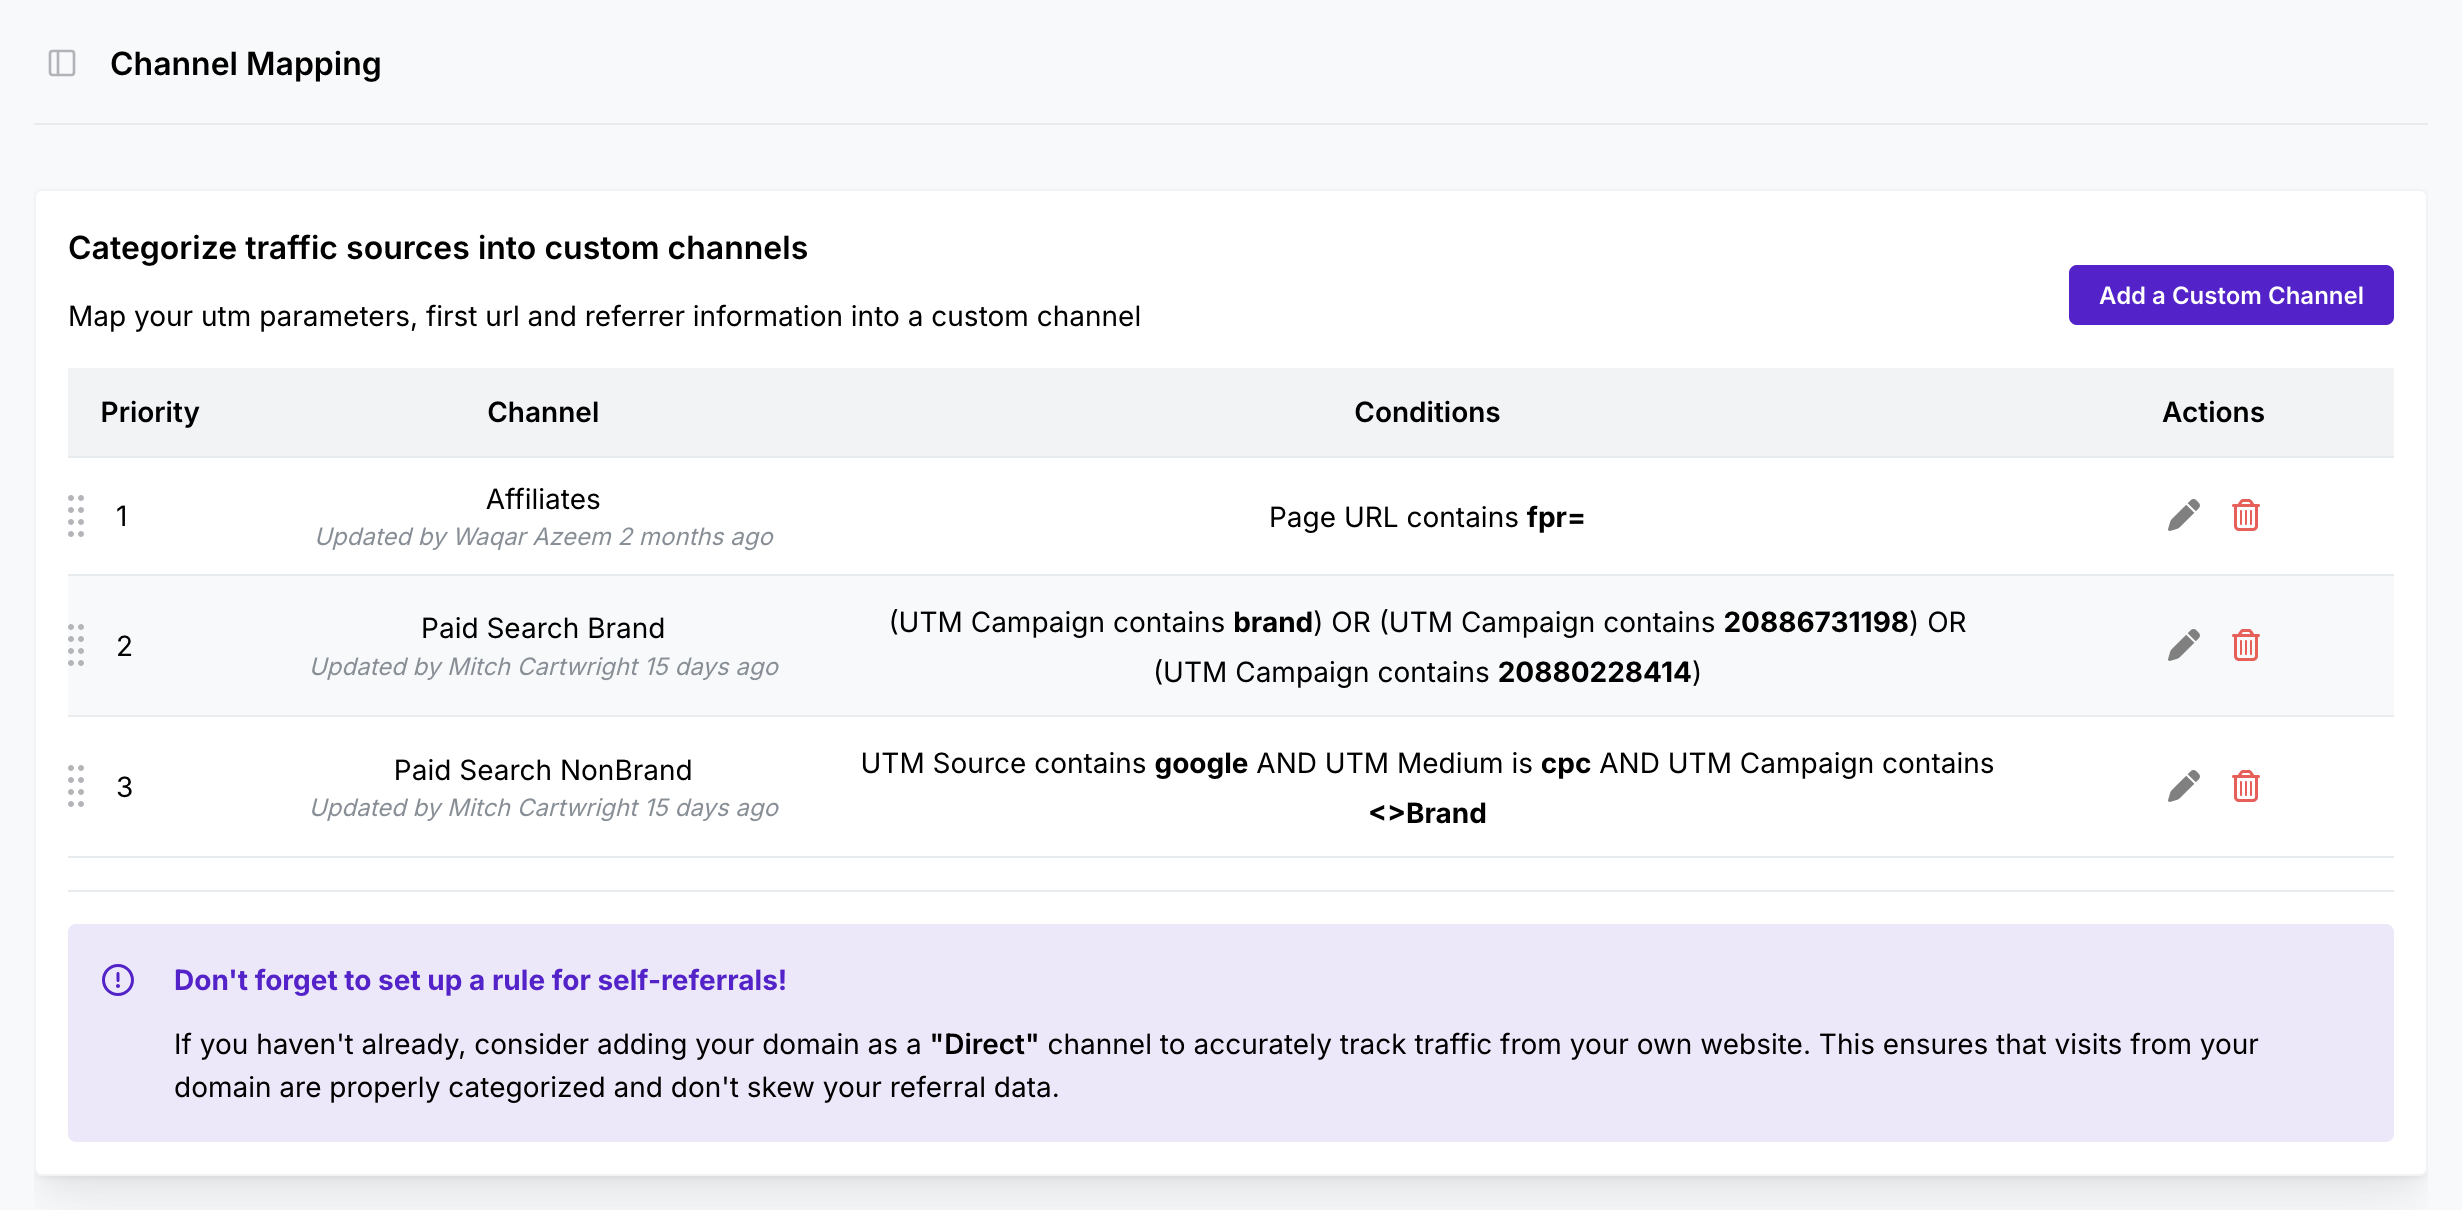Edit the Paid Search Brand channel

coord(2183,645)
